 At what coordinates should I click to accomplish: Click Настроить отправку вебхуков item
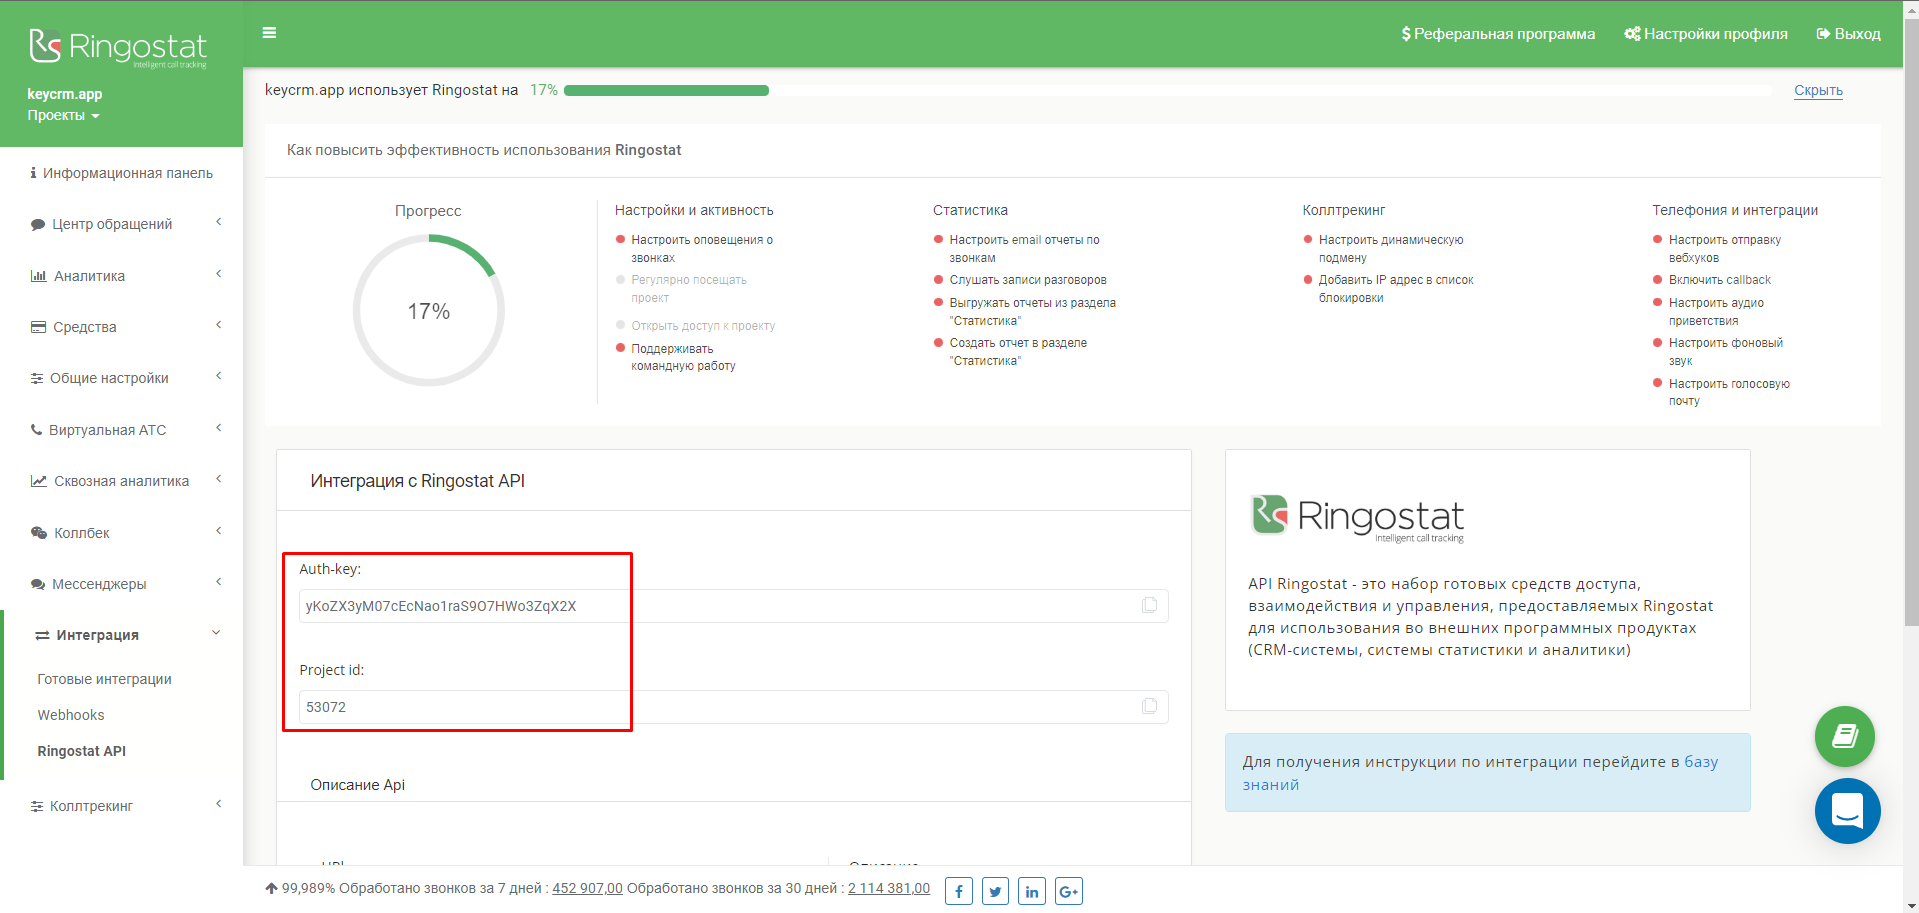1724,249
